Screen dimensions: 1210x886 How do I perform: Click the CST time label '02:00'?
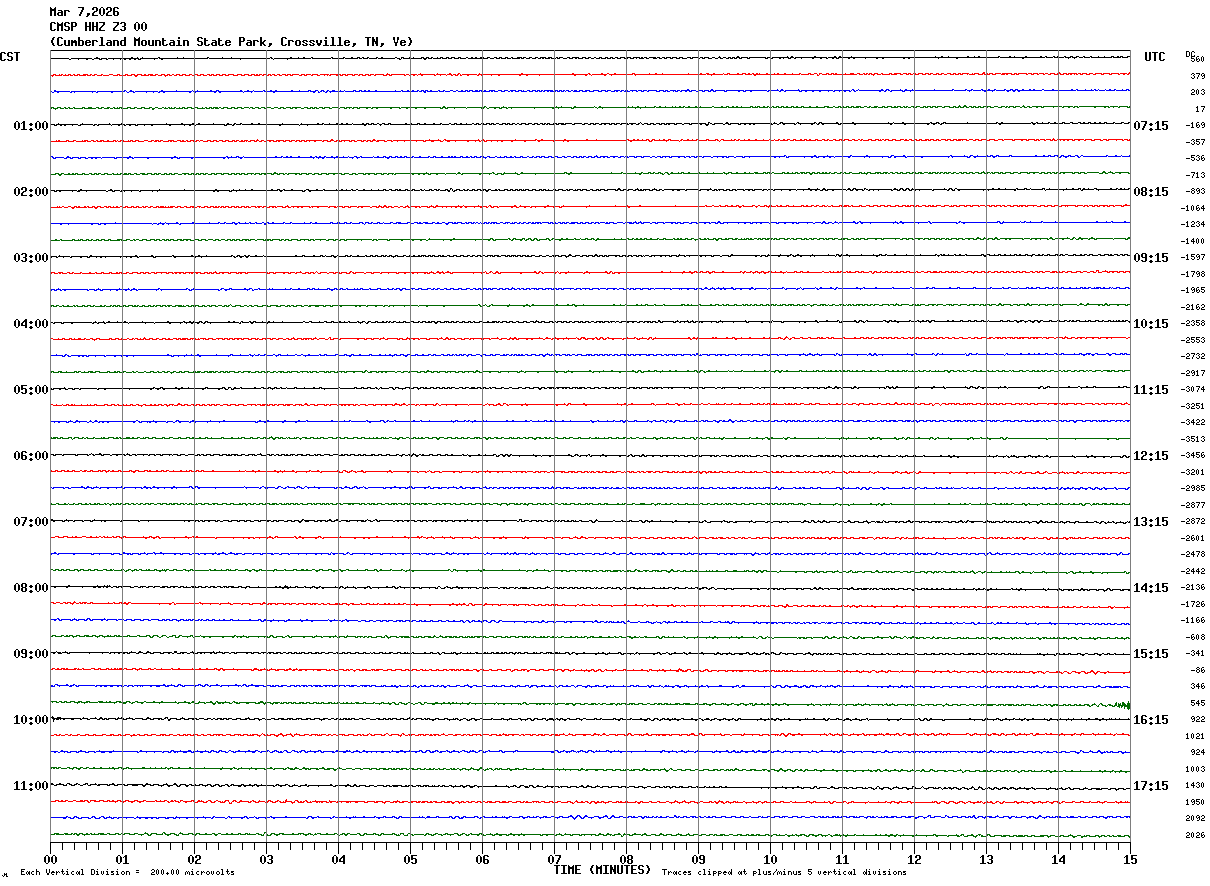click(x=30, y=192)
